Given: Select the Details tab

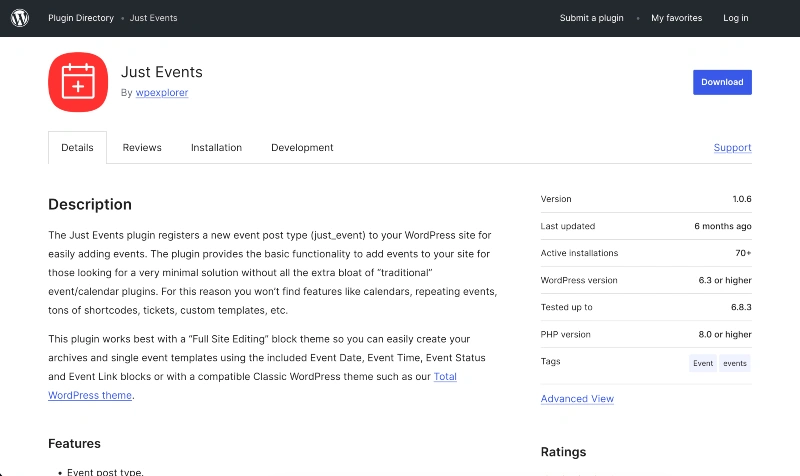Looking at the screenshot, I should point(78,147).
